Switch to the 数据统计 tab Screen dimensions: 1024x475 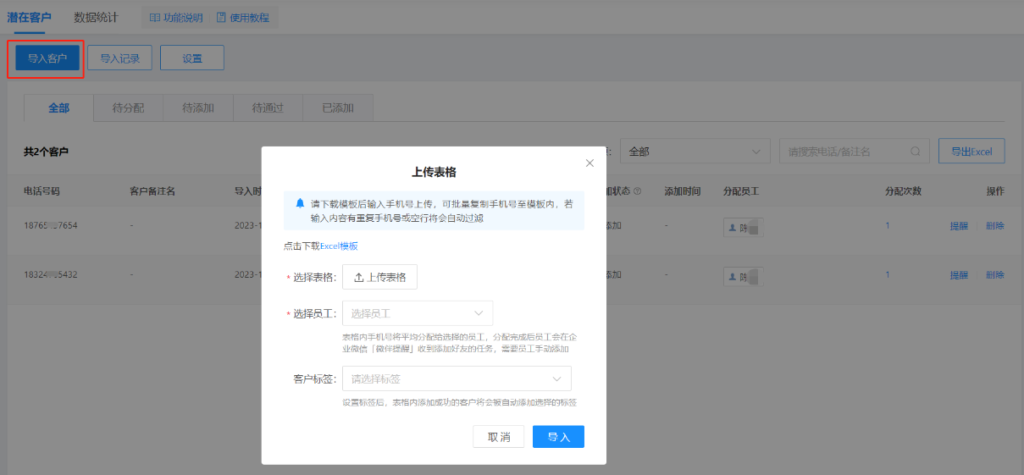click(96, 18)
